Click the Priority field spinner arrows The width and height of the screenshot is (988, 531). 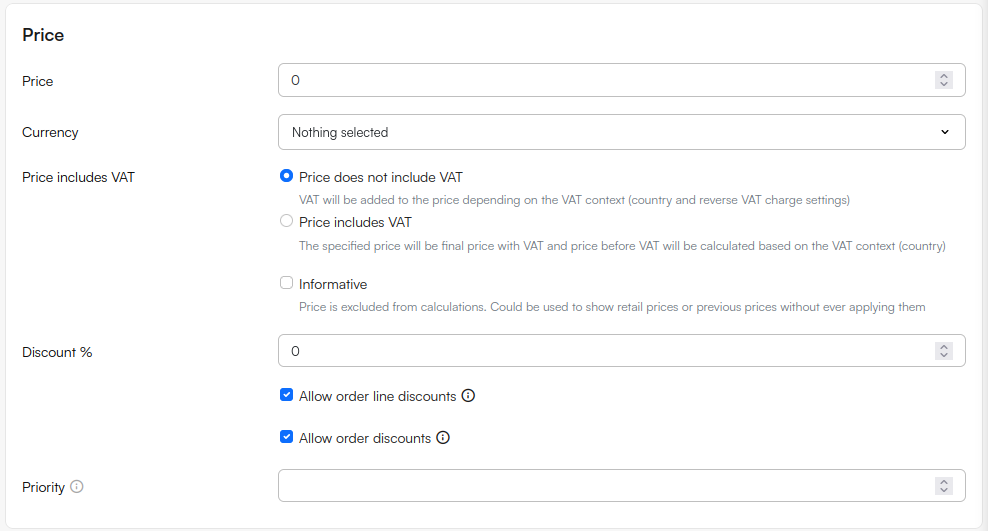(943, 486)
